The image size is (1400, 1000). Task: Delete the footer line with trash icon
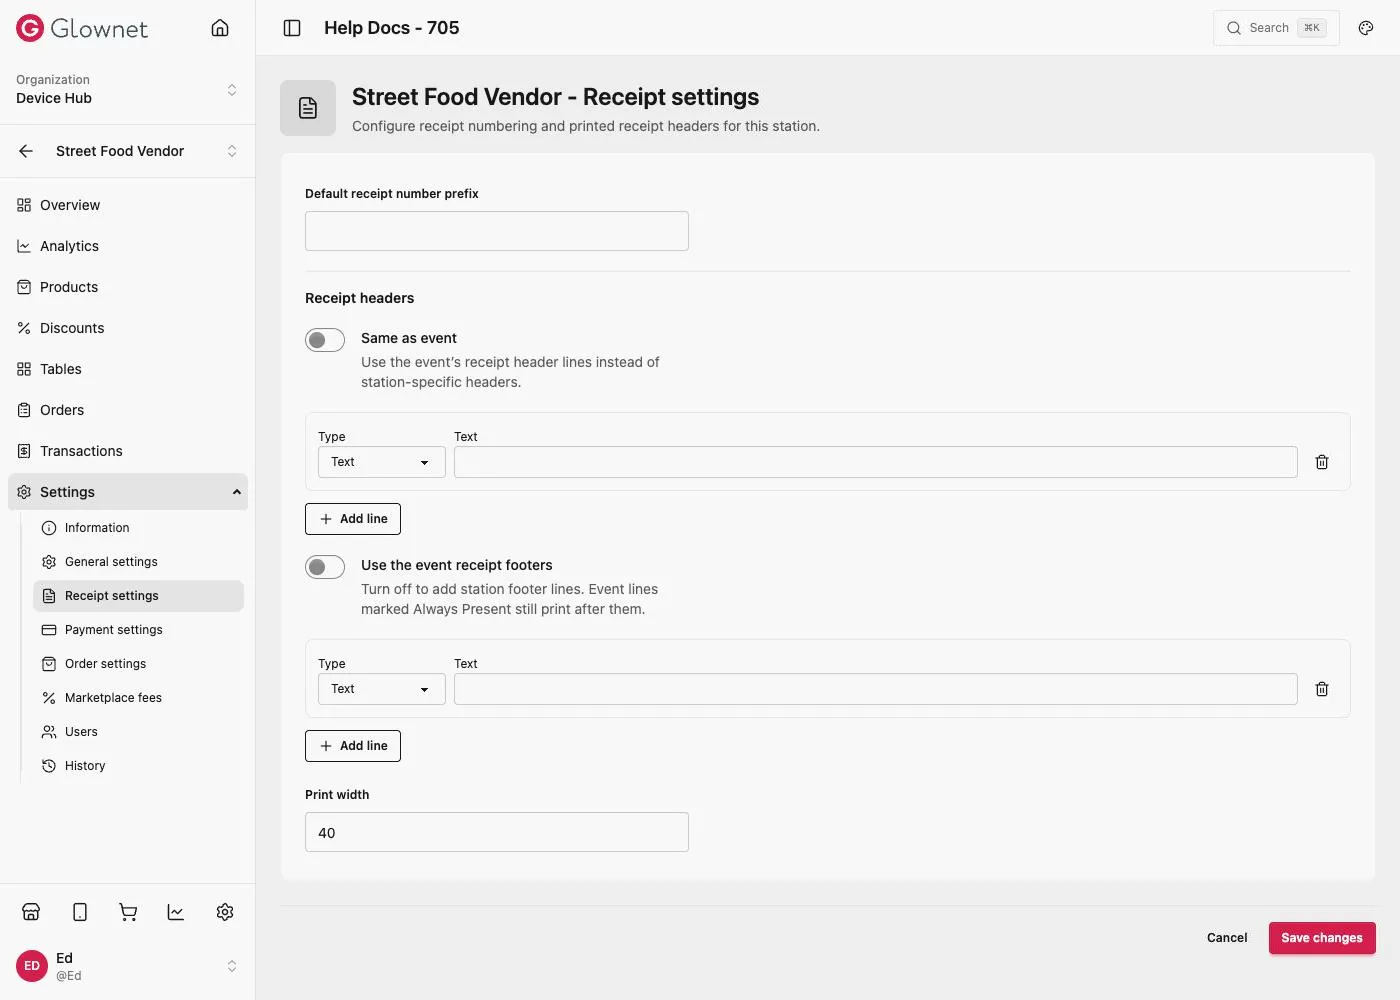(x=1322, y=689)
